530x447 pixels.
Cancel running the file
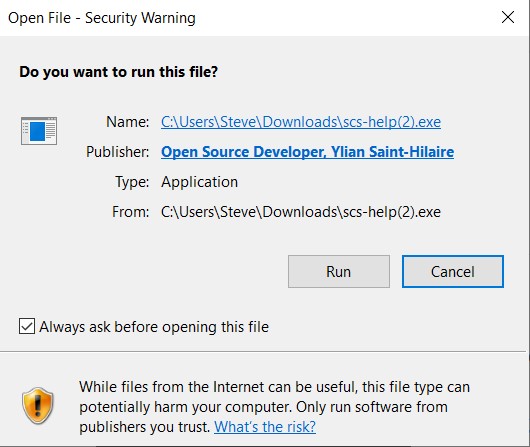click(453, 272)
